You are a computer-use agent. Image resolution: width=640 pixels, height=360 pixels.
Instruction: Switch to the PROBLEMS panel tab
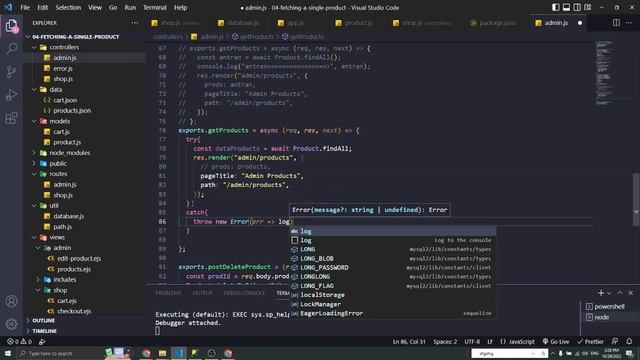[x=168, y=293]
